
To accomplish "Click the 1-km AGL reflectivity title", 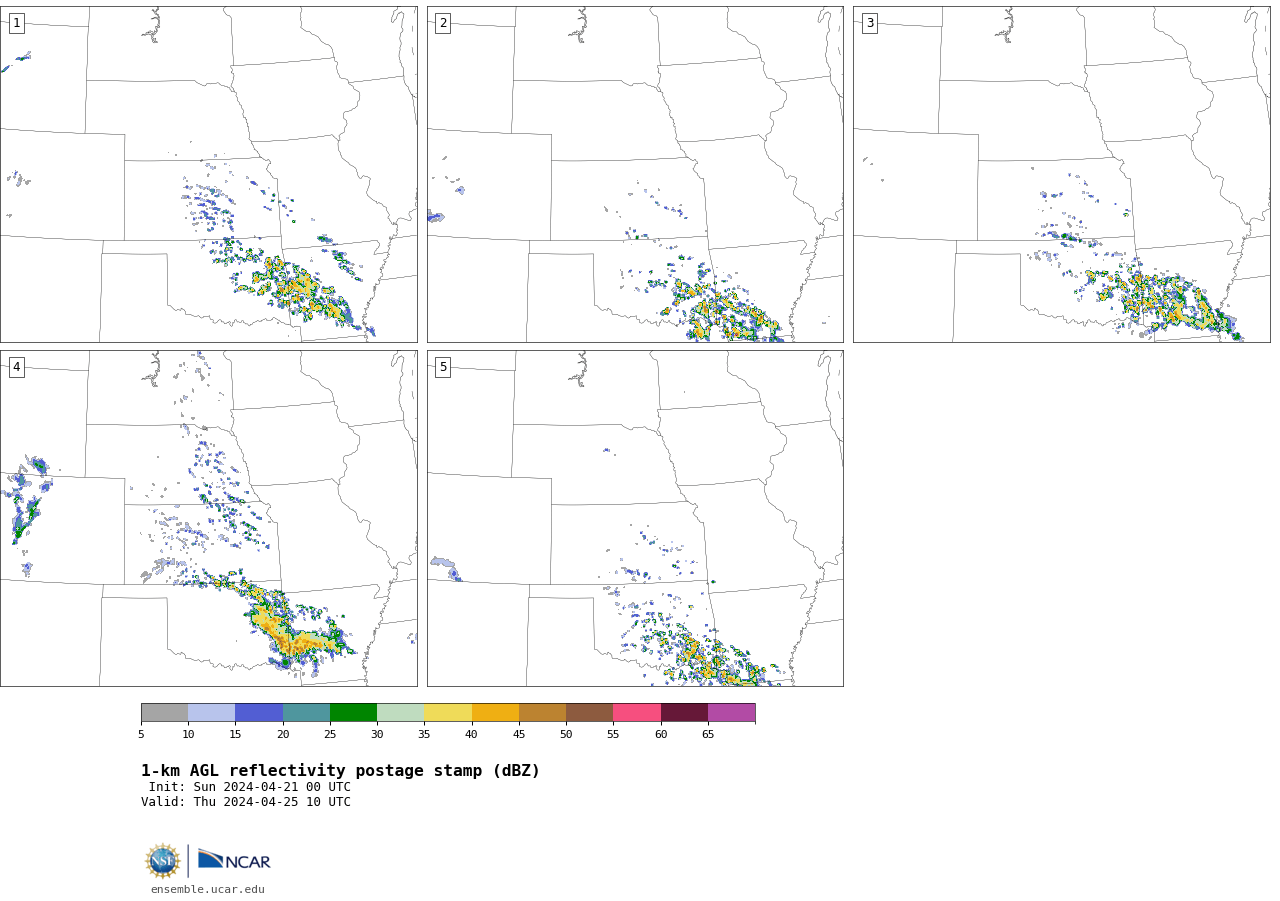I will [x=340, y=771].
